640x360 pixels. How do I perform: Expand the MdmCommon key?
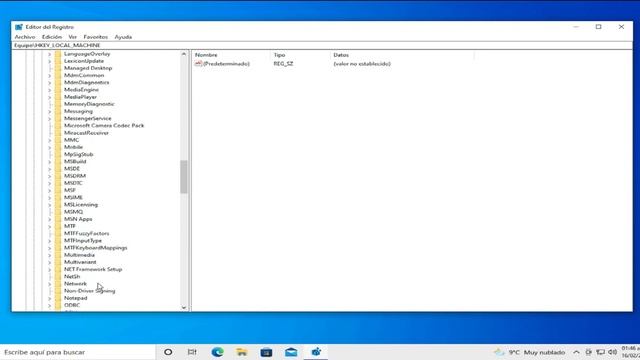(49, 76)
